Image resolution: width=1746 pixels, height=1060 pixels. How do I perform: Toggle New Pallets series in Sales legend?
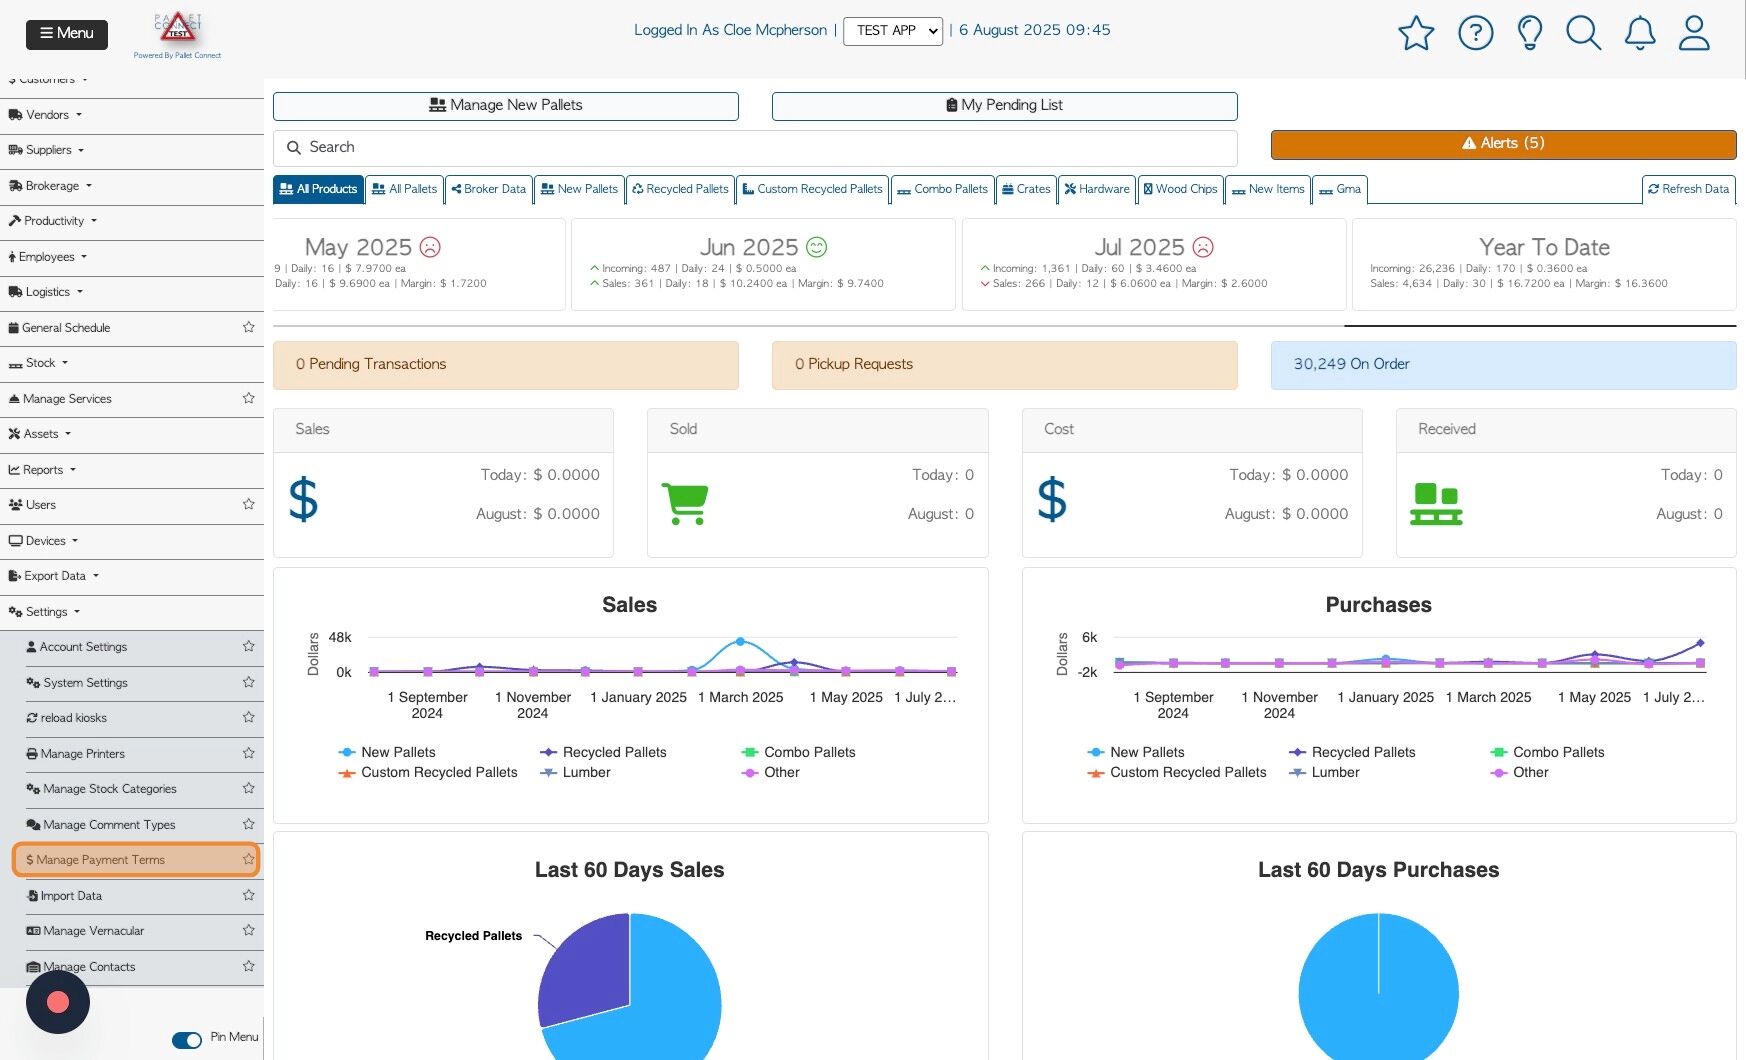pos(387,752)
